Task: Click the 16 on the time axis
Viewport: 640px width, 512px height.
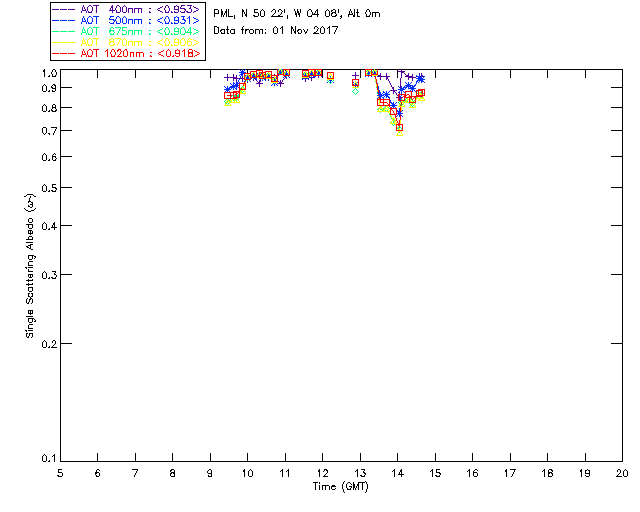Action: pos(473,473)
